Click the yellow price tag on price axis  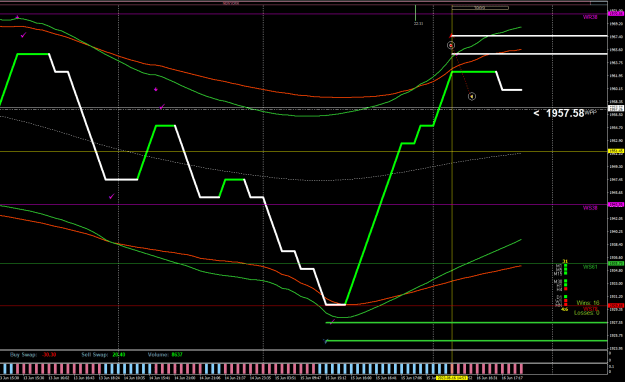(x=616, y=151)
